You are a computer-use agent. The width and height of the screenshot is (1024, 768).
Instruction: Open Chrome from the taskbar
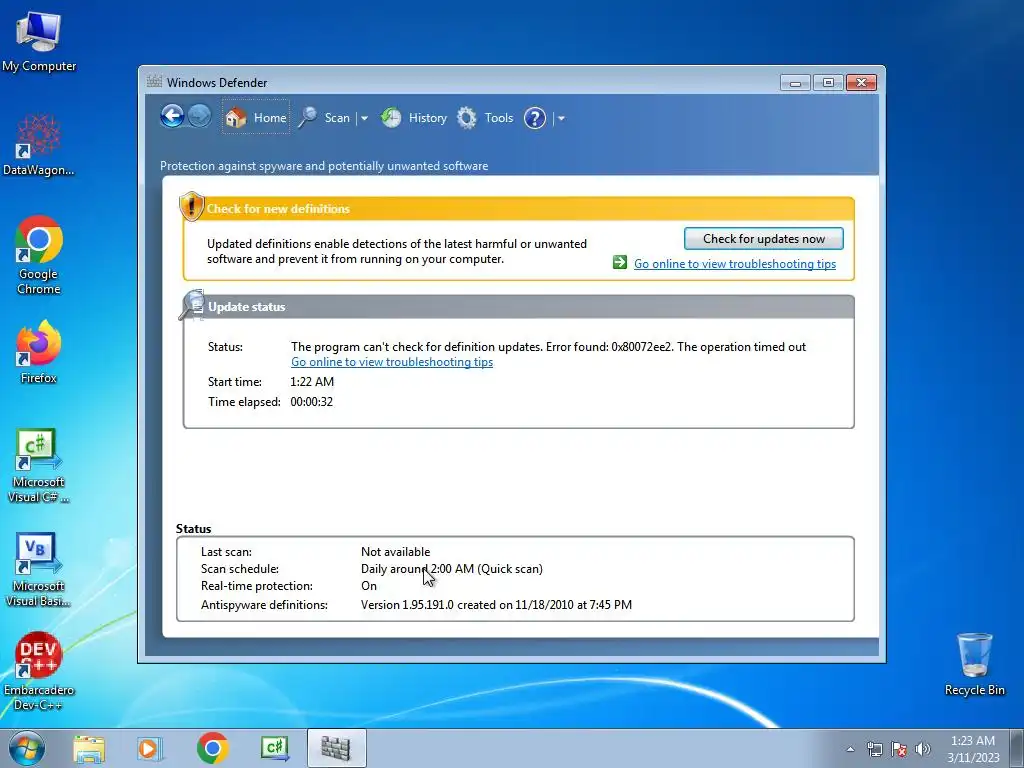(212, 749)
